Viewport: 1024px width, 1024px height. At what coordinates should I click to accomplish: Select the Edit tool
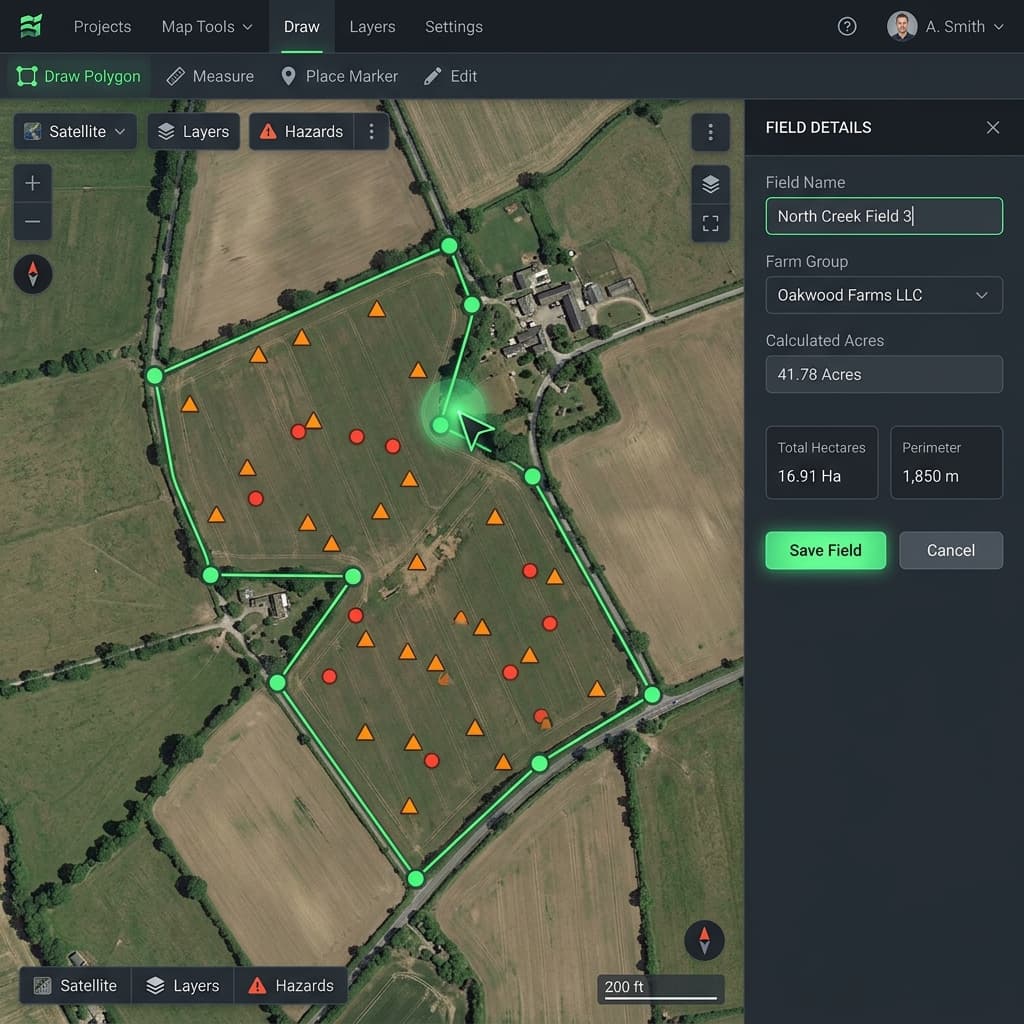coord(451,76)
